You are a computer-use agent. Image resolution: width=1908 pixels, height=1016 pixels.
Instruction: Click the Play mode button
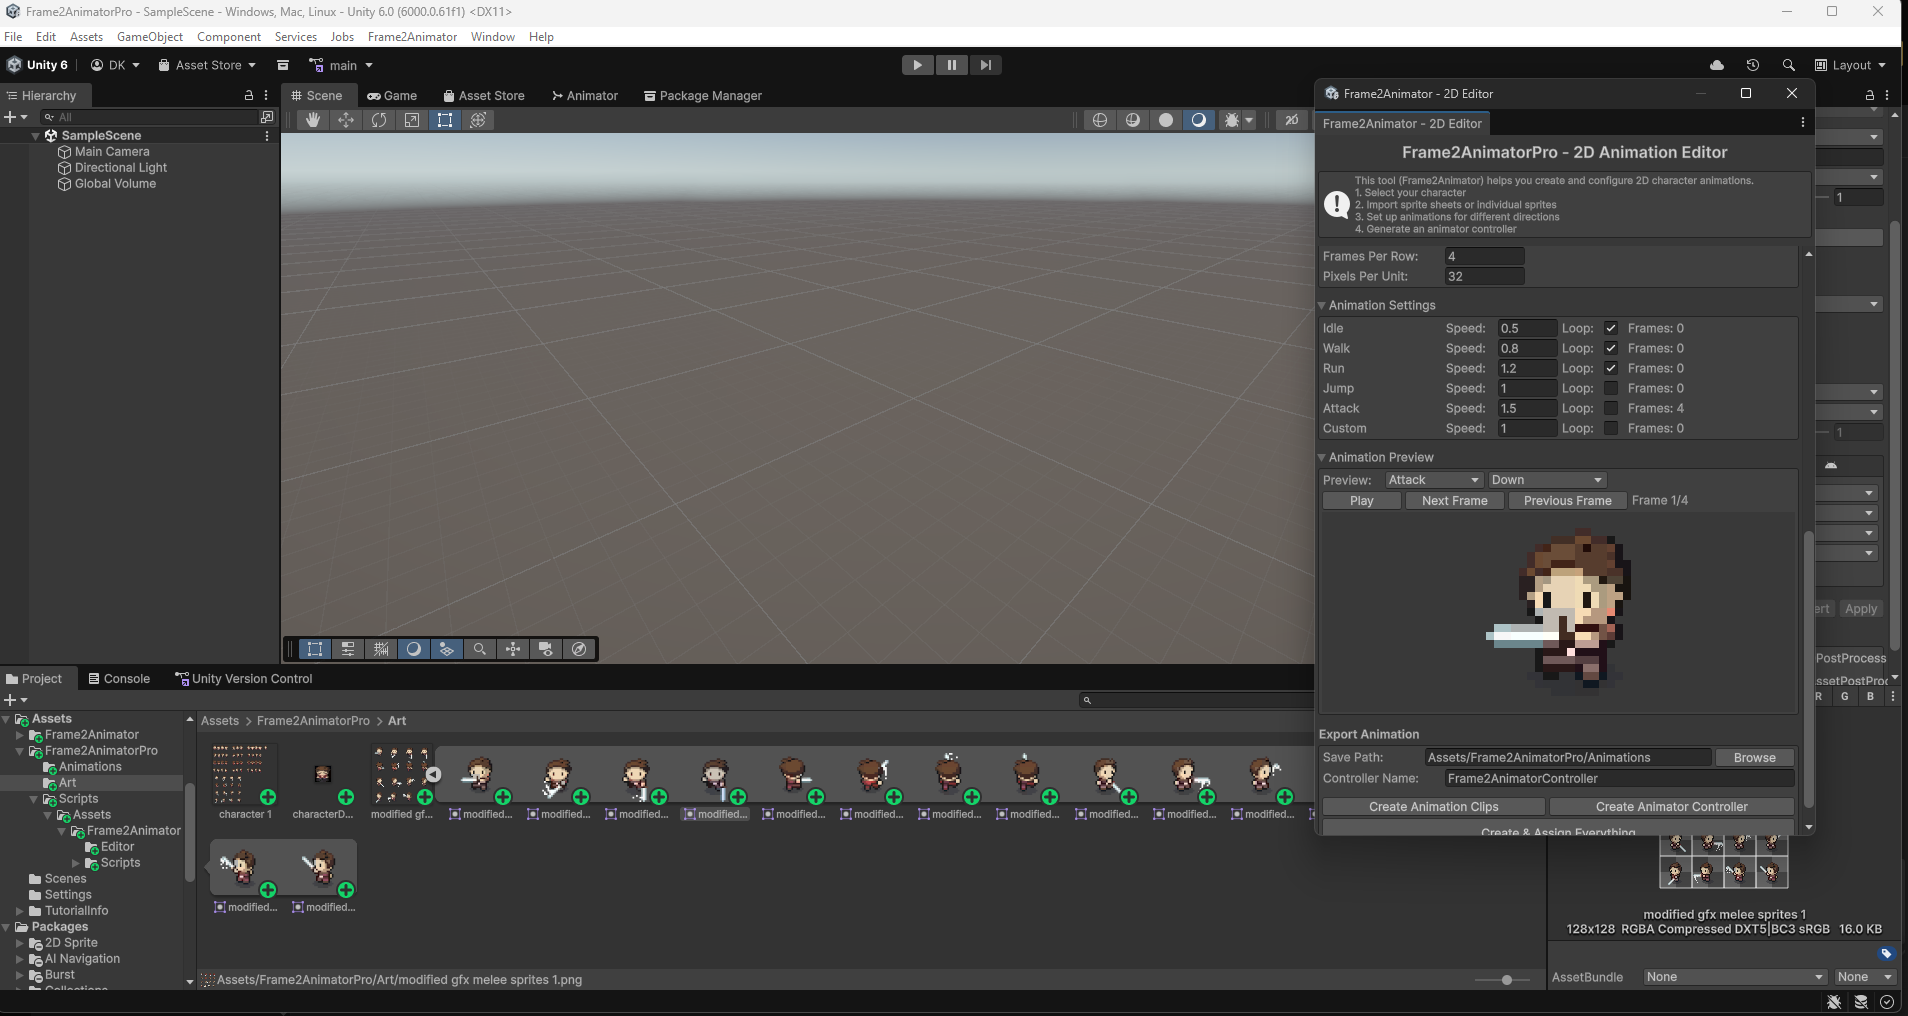(917, 65)
